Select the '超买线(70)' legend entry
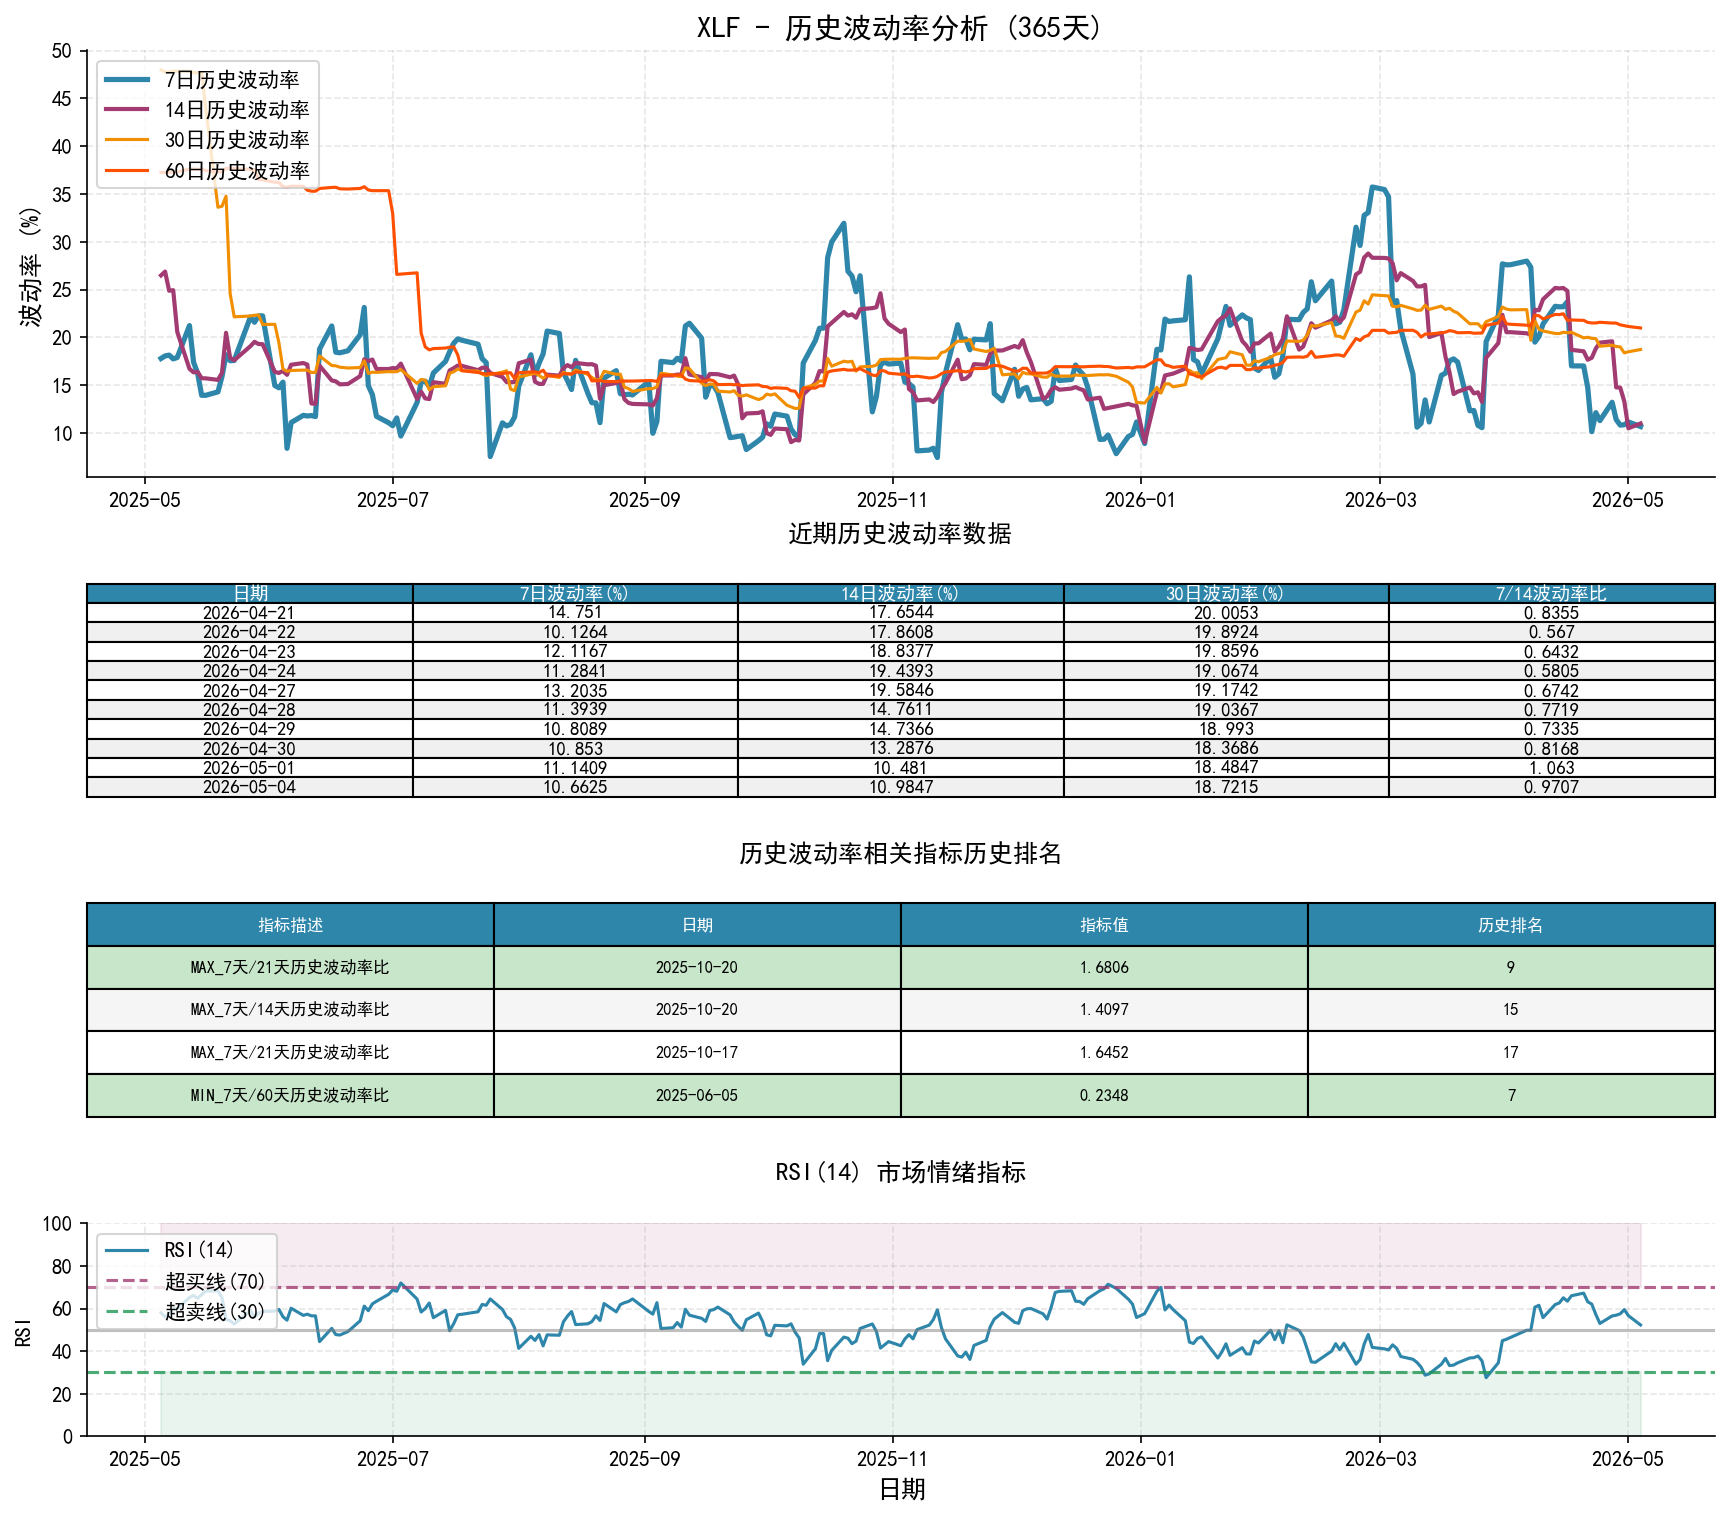The width and height of the screenshot is (1729, 1515). tap(186, 1281)
